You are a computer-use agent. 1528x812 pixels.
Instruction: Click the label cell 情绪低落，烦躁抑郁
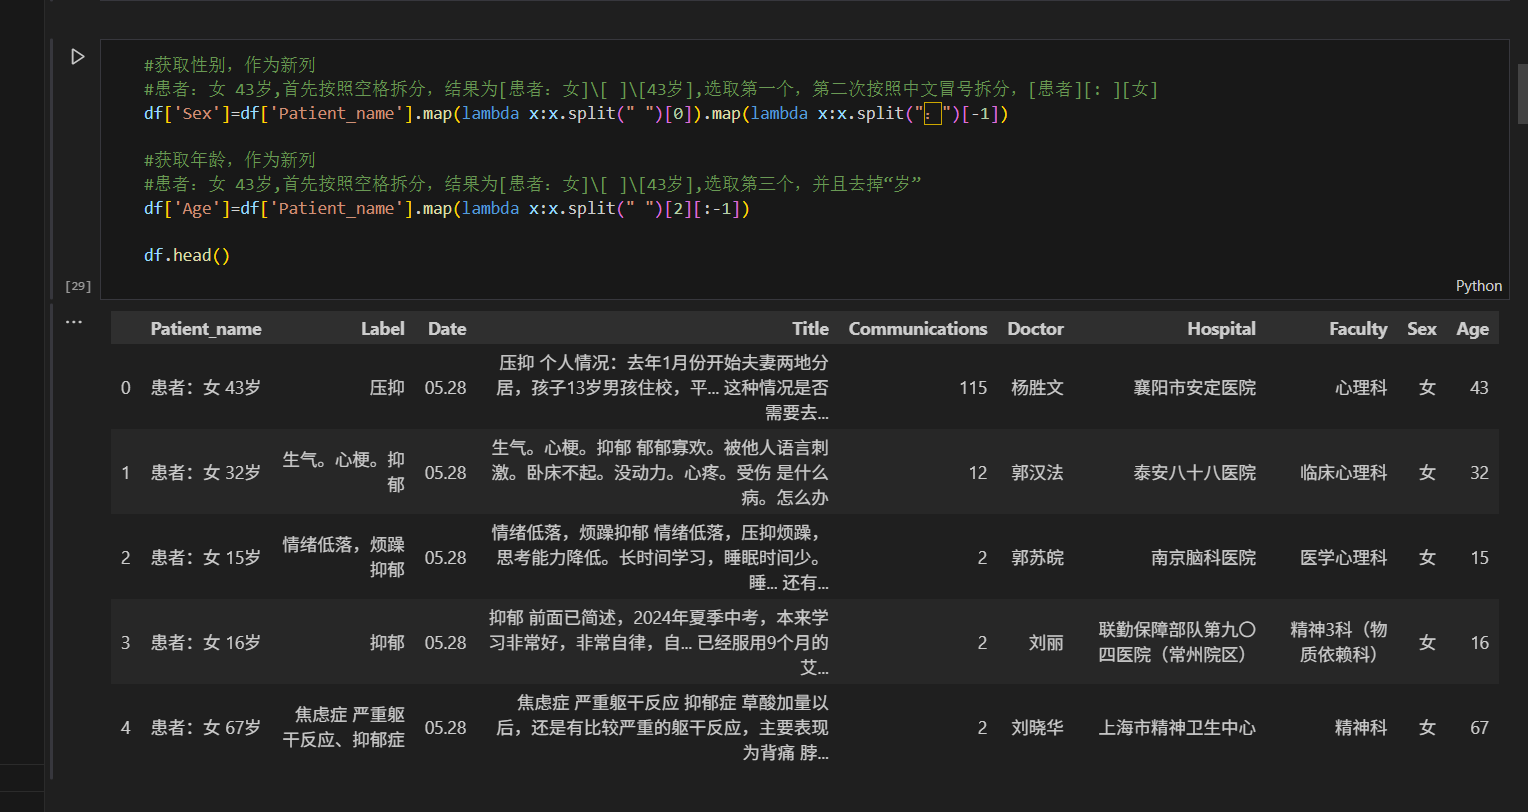pyautogui.click(x=344, y=557)
